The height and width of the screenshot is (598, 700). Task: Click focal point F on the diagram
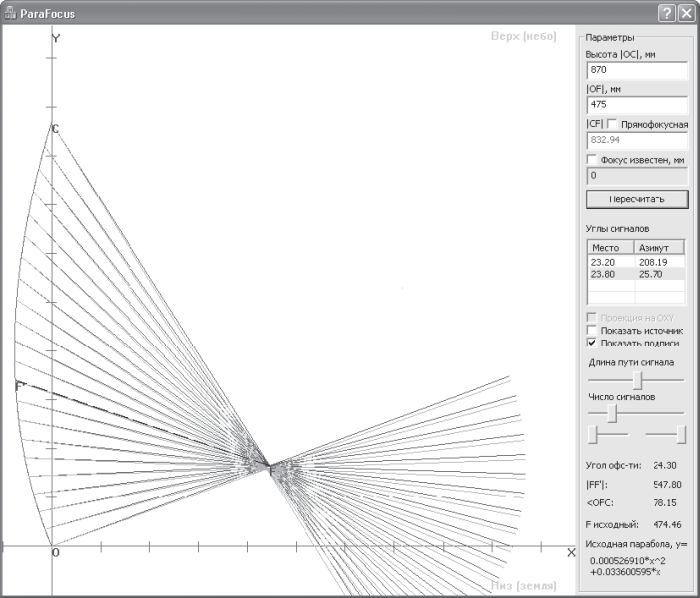pos(271,469)
